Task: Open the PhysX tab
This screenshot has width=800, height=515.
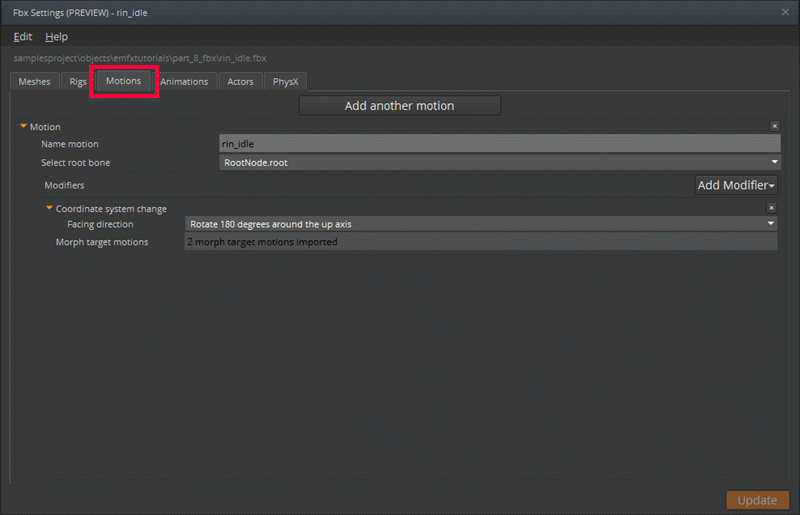Action: [286, 82]
